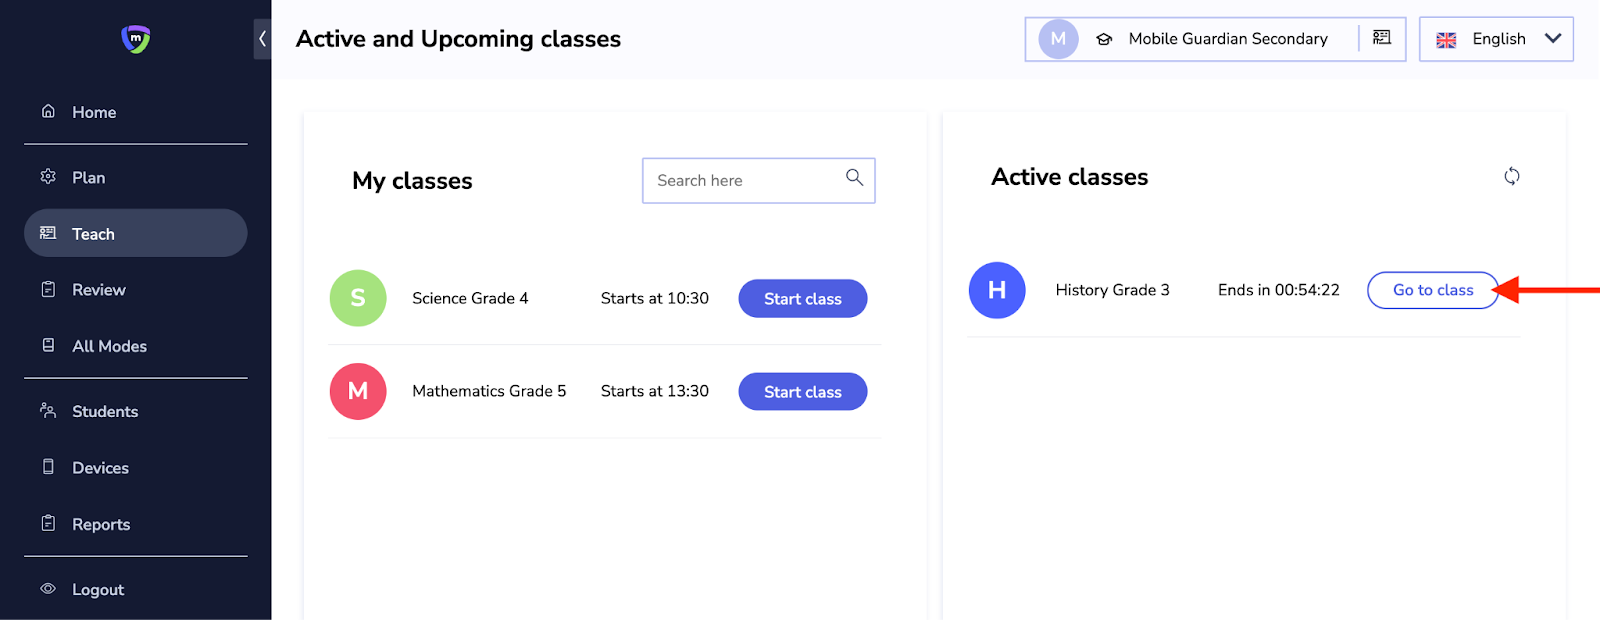
Task: Go to the Plan section
Action: tap(88, 177)
